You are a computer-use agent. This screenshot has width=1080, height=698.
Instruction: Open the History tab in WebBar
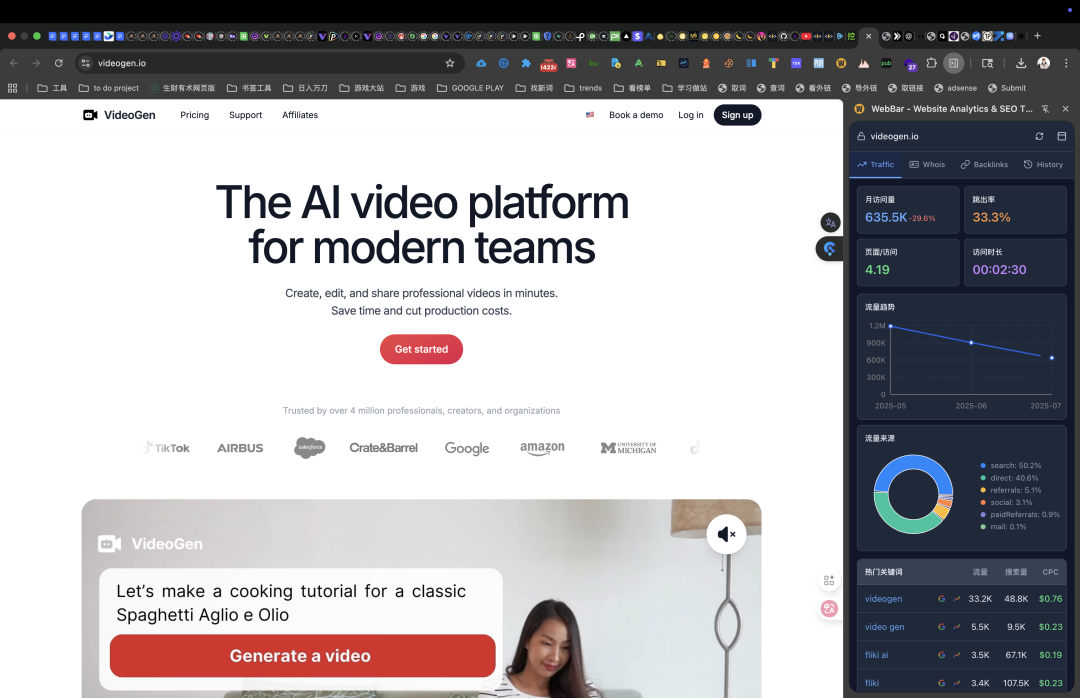[x=1043, y=165]
